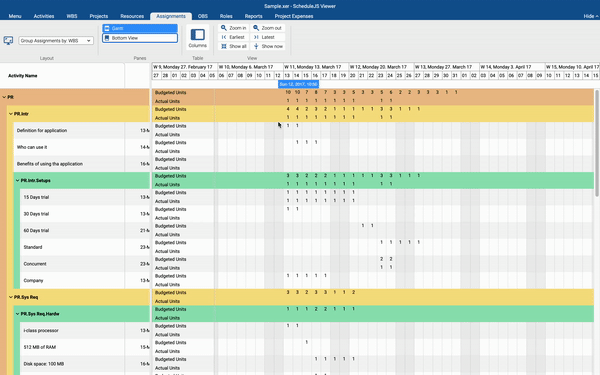Click W 10, Monday 6. March 17 header
This screenshot has width=600, height=375.
(250, 67)
